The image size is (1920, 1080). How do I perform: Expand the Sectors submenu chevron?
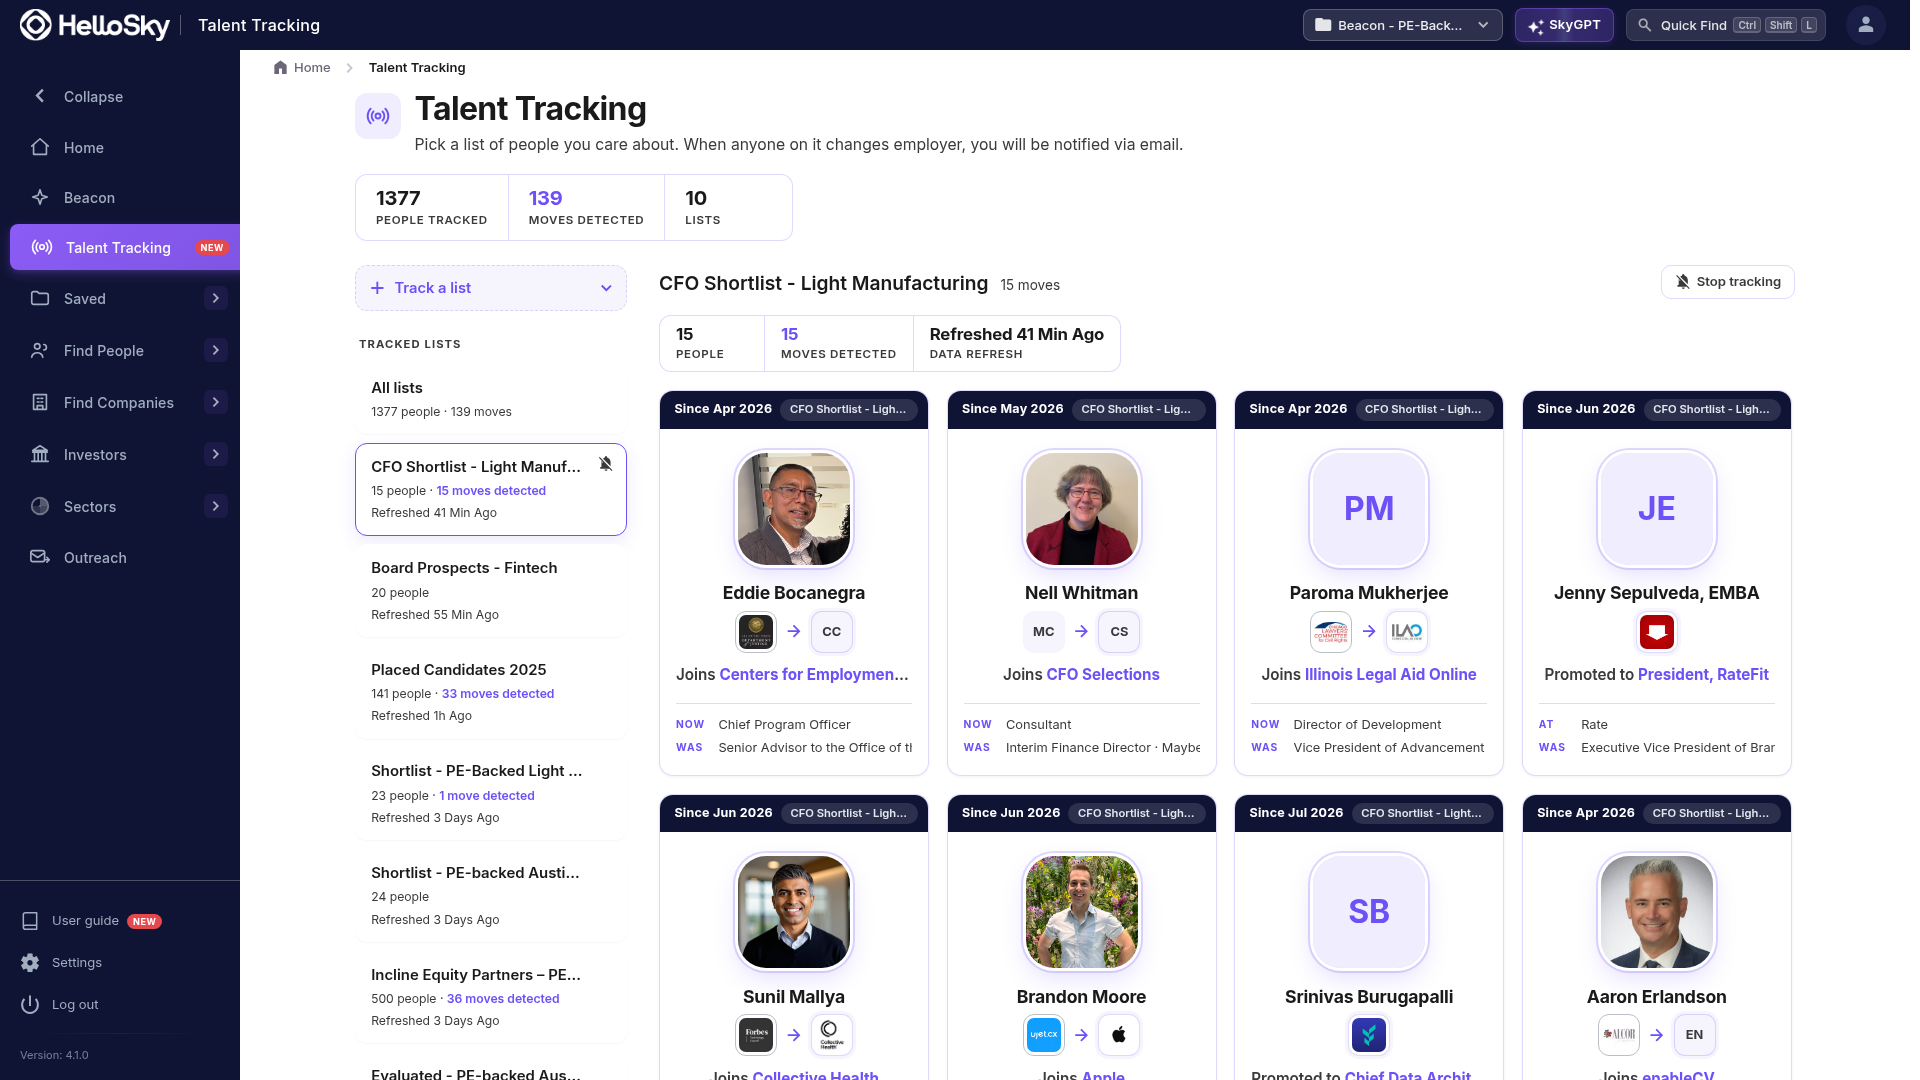tap(215, 506)
